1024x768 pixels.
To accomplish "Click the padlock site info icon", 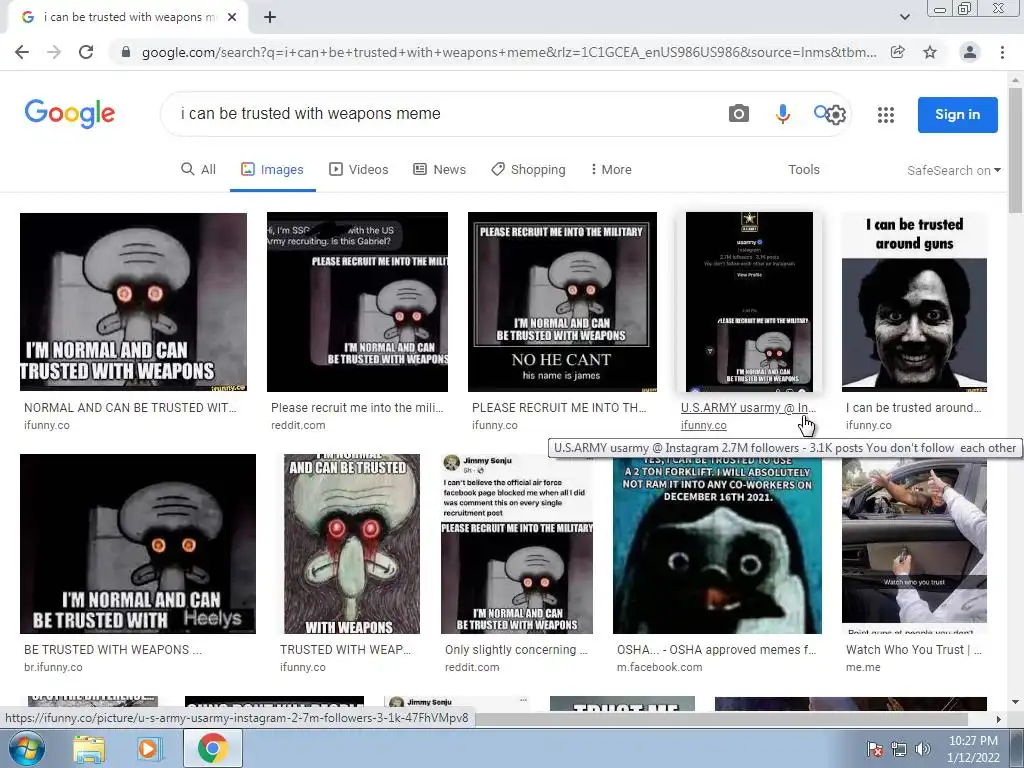I will (x=126, y=52).
